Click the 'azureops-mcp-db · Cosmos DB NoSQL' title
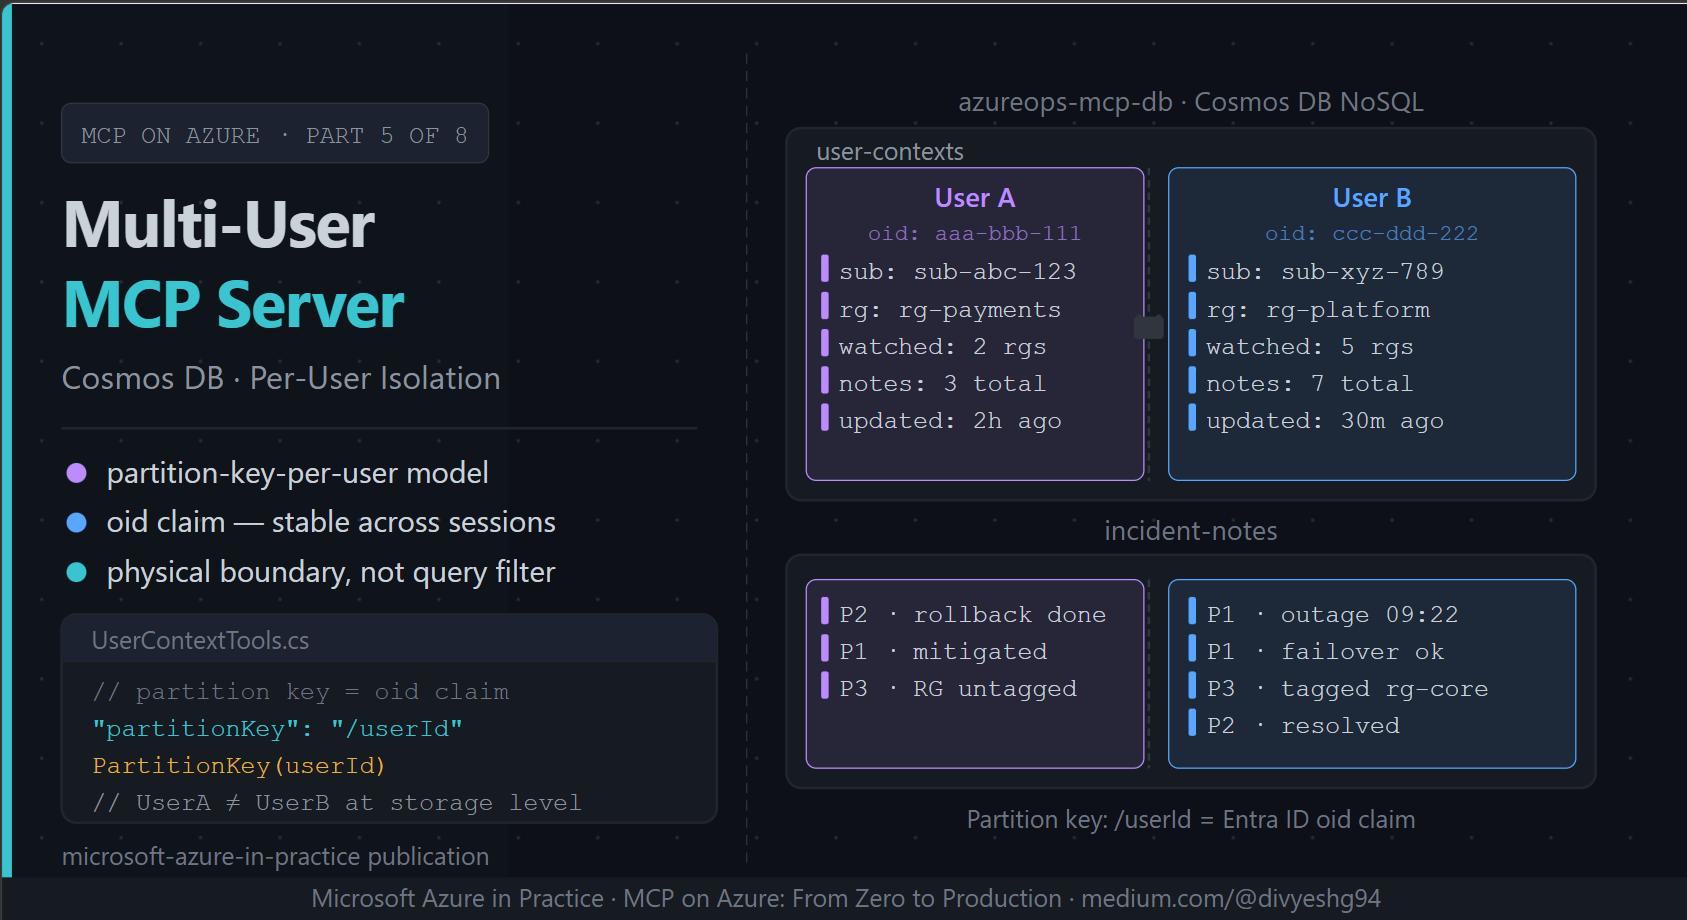Image resolution: width=1687 pixels, height=920 pixels. pos(1191,102)
